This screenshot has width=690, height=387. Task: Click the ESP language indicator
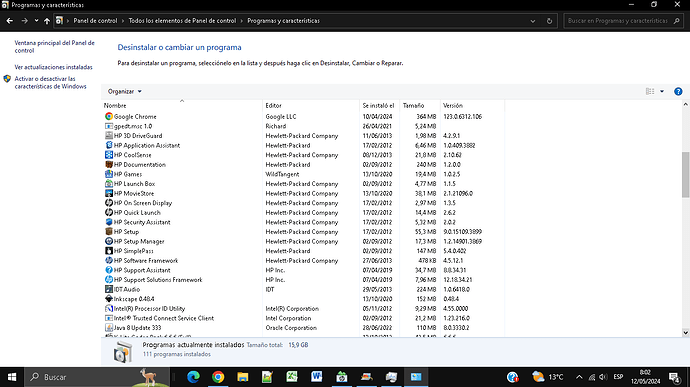[x=618, y=377]
